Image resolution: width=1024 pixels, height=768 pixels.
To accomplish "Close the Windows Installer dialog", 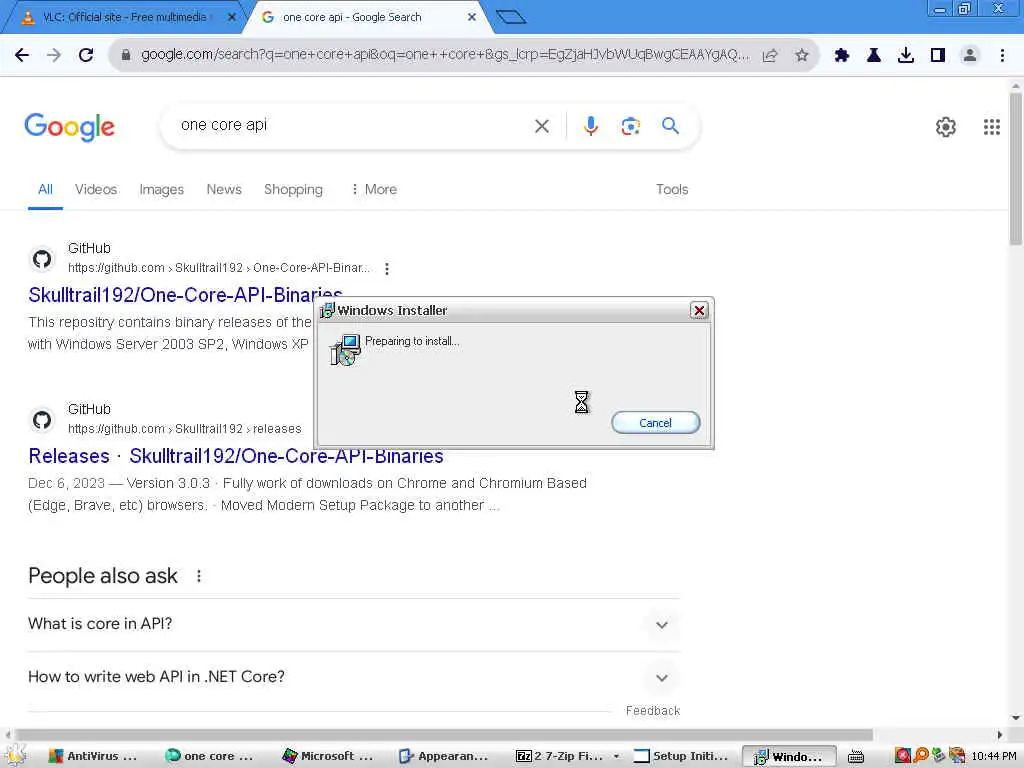I will coord(699,310).
